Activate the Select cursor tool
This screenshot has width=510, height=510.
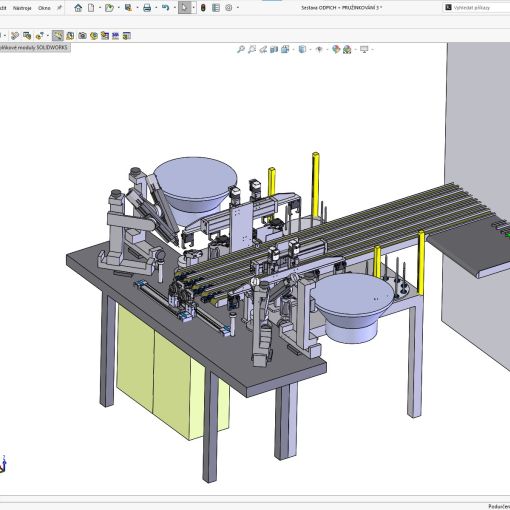coord(184,8)
